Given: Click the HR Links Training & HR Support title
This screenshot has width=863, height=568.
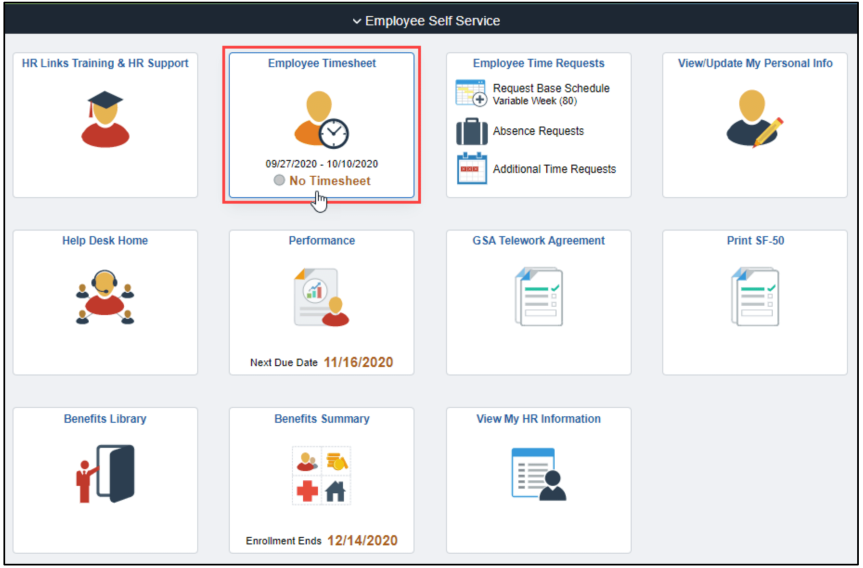Looking at the screenshot, I should click(105, 63).
